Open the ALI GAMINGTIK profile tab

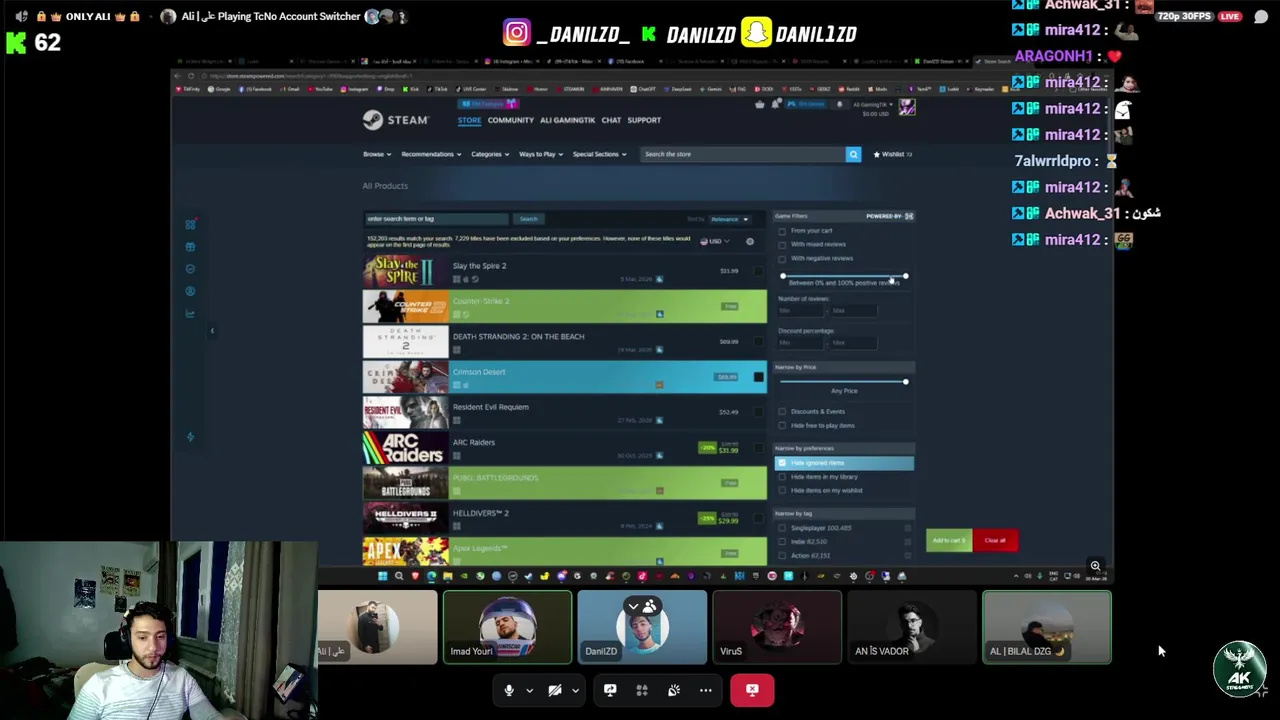tap(567, 120)
